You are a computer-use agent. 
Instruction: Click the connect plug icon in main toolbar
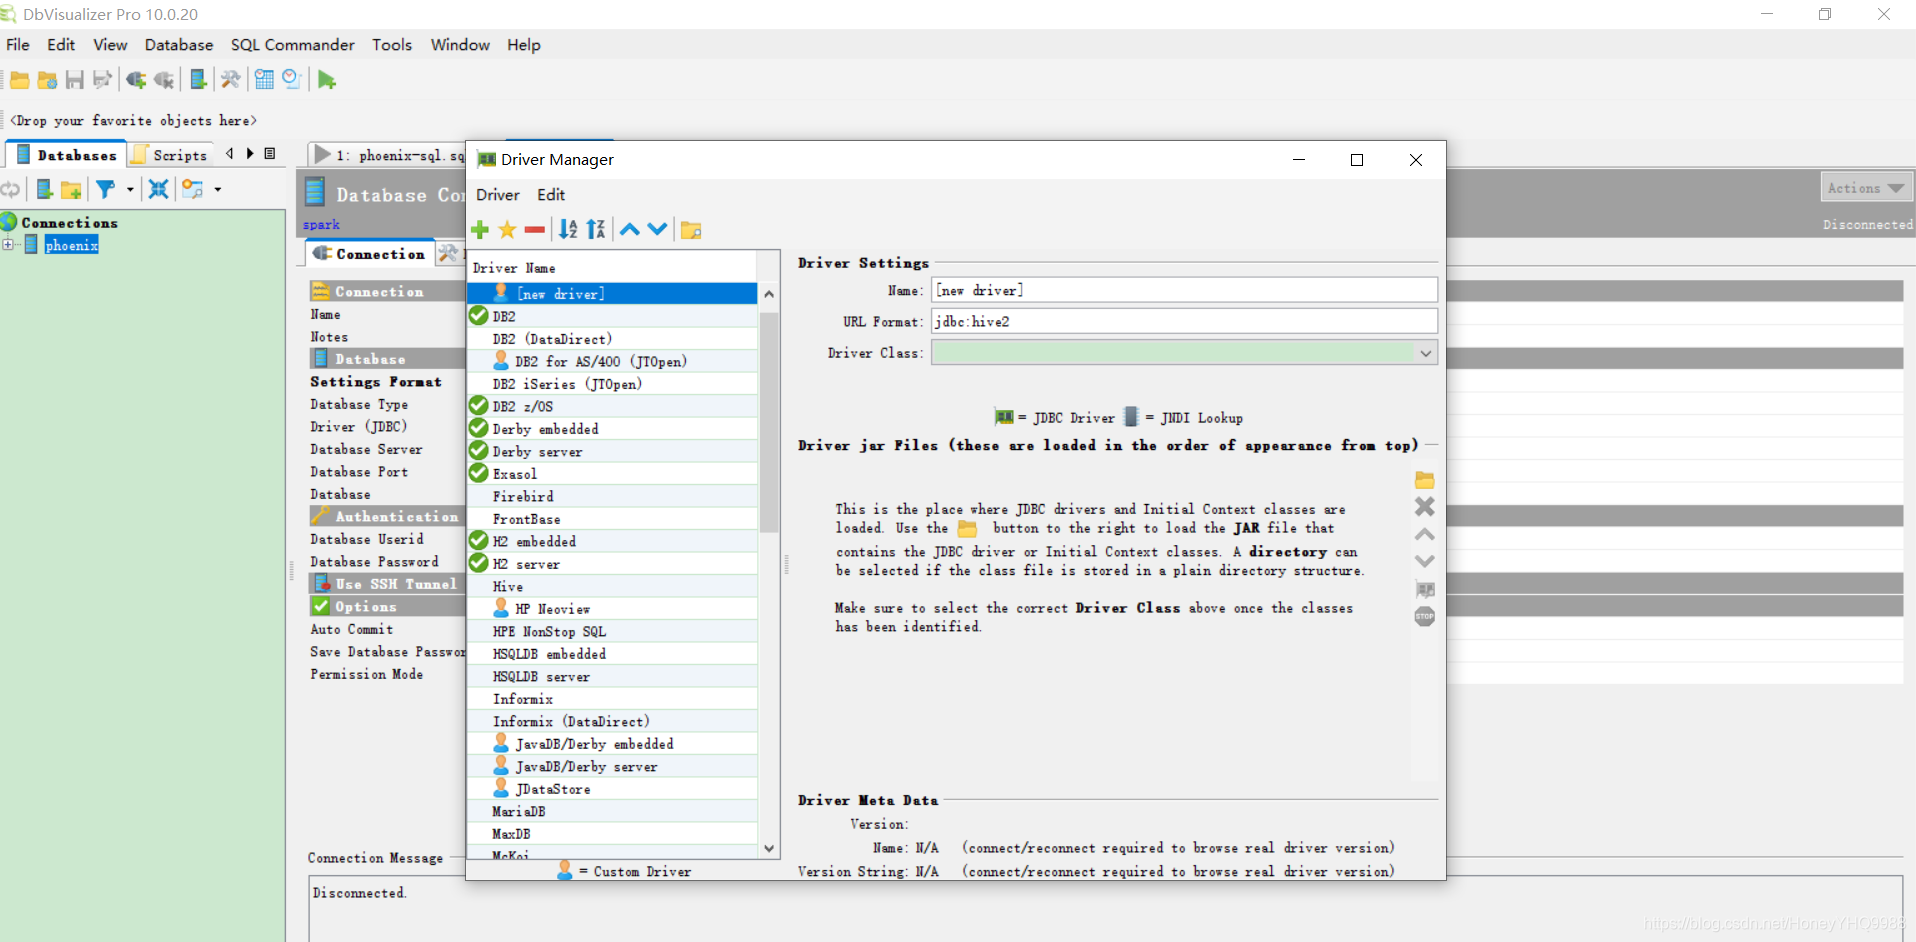[136, 80]
